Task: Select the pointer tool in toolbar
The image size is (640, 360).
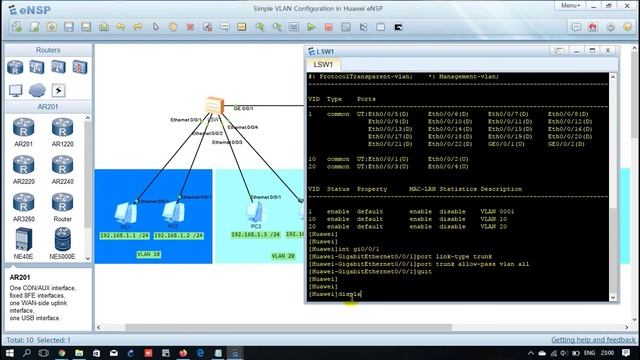Action: pyautogui.click(x=156, y=27)
